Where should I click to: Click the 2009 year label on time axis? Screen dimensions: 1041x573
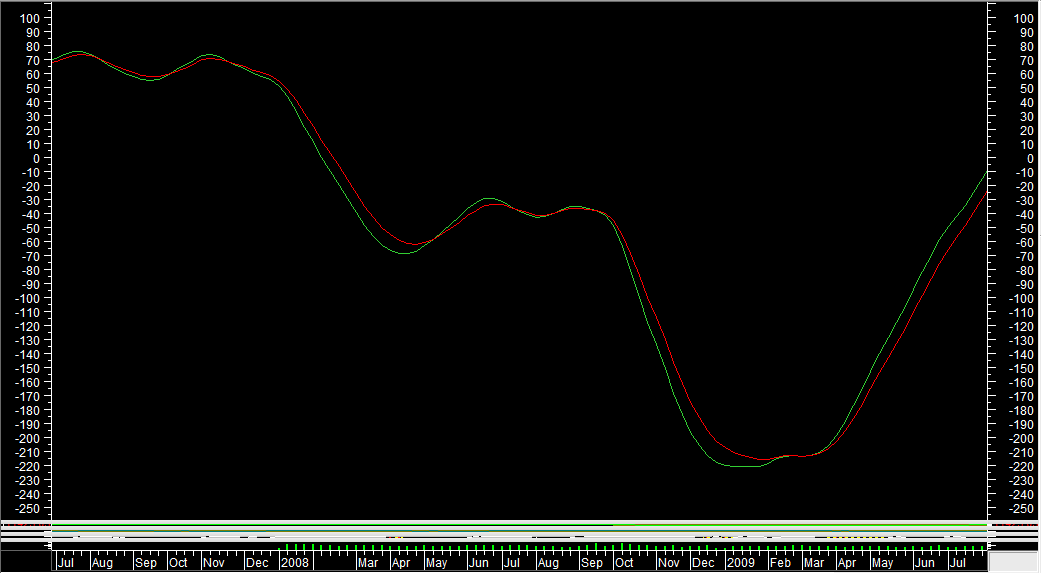(740, 562)
